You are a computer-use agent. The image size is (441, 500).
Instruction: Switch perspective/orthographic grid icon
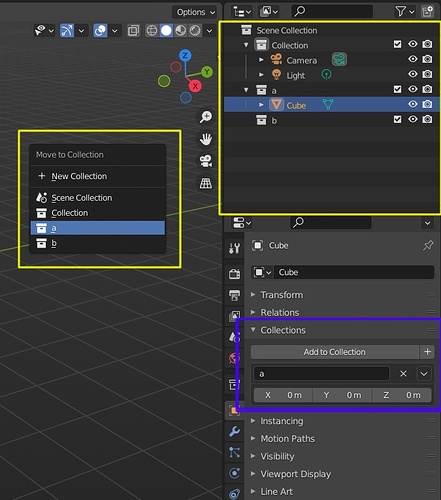(x=206, y=183)
